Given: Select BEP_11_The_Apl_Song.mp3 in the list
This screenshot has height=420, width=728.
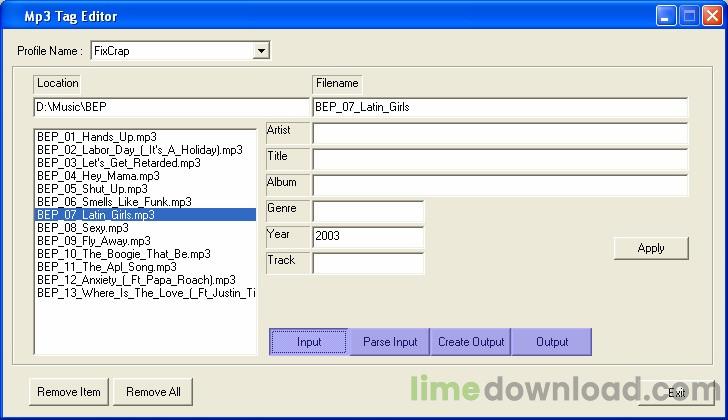Looking at the screenshot, I should click(x=145, y=267).
